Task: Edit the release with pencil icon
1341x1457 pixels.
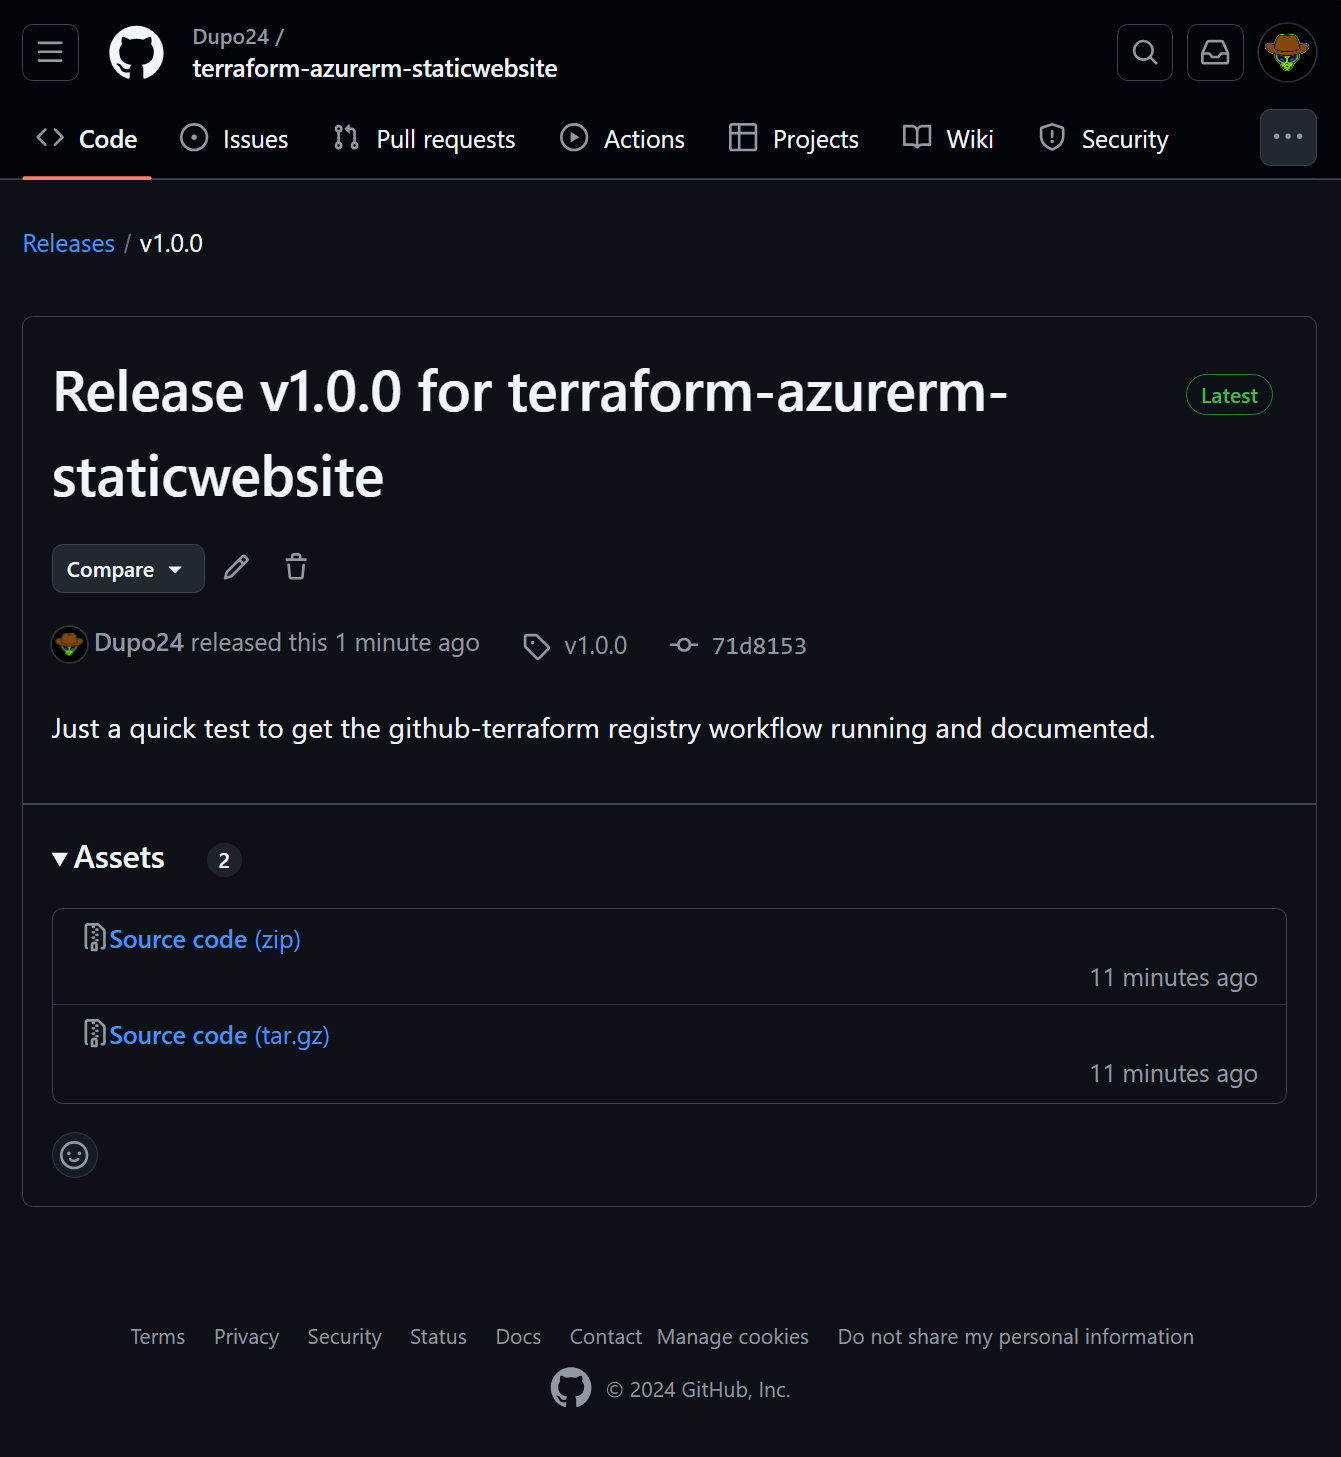Action: click(236, 568)
